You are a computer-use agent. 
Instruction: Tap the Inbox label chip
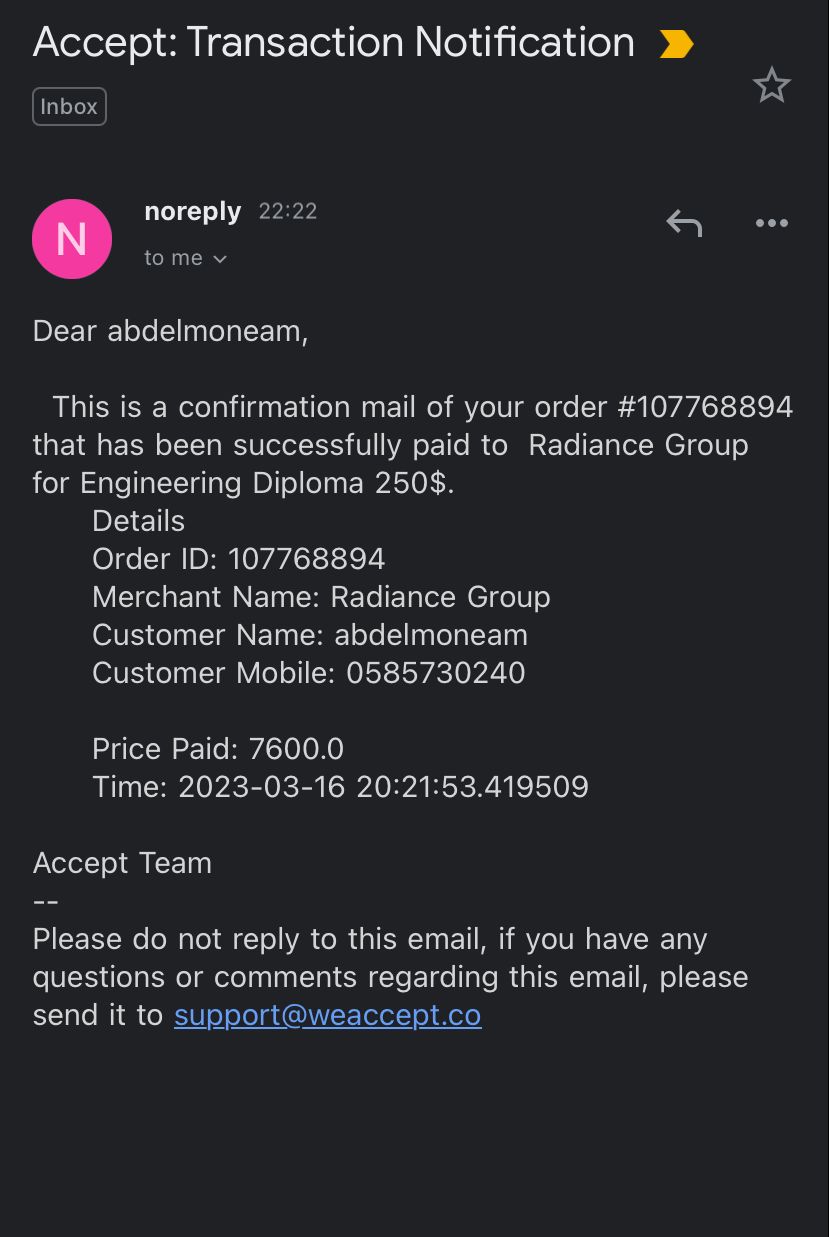point(69,106)
